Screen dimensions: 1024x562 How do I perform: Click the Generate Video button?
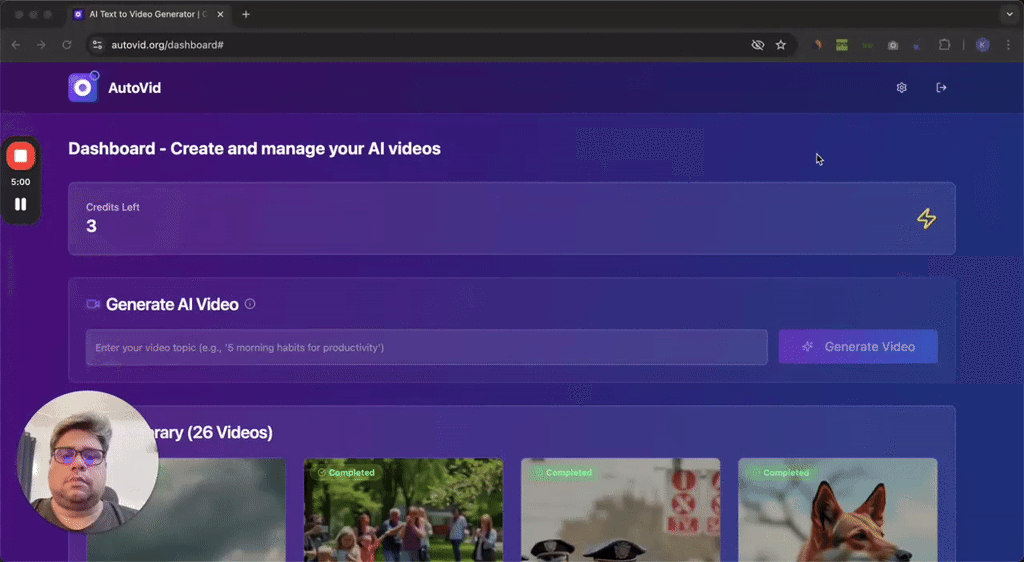pos(858,347)
